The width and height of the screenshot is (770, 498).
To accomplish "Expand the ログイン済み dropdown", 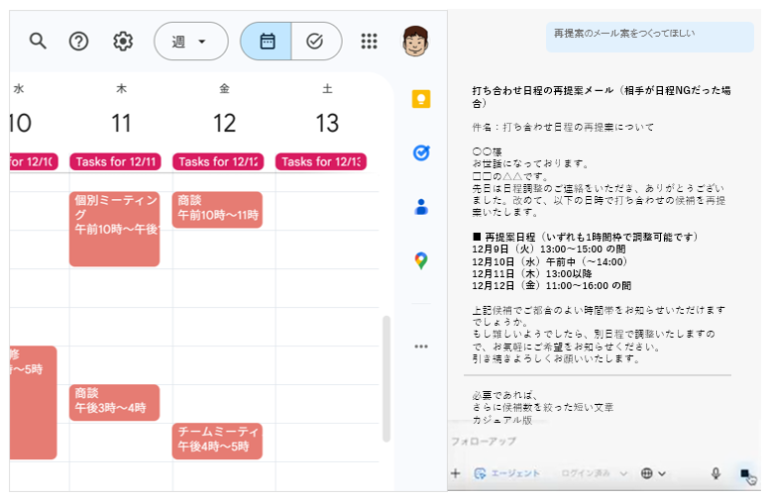I will coord(594,473).
